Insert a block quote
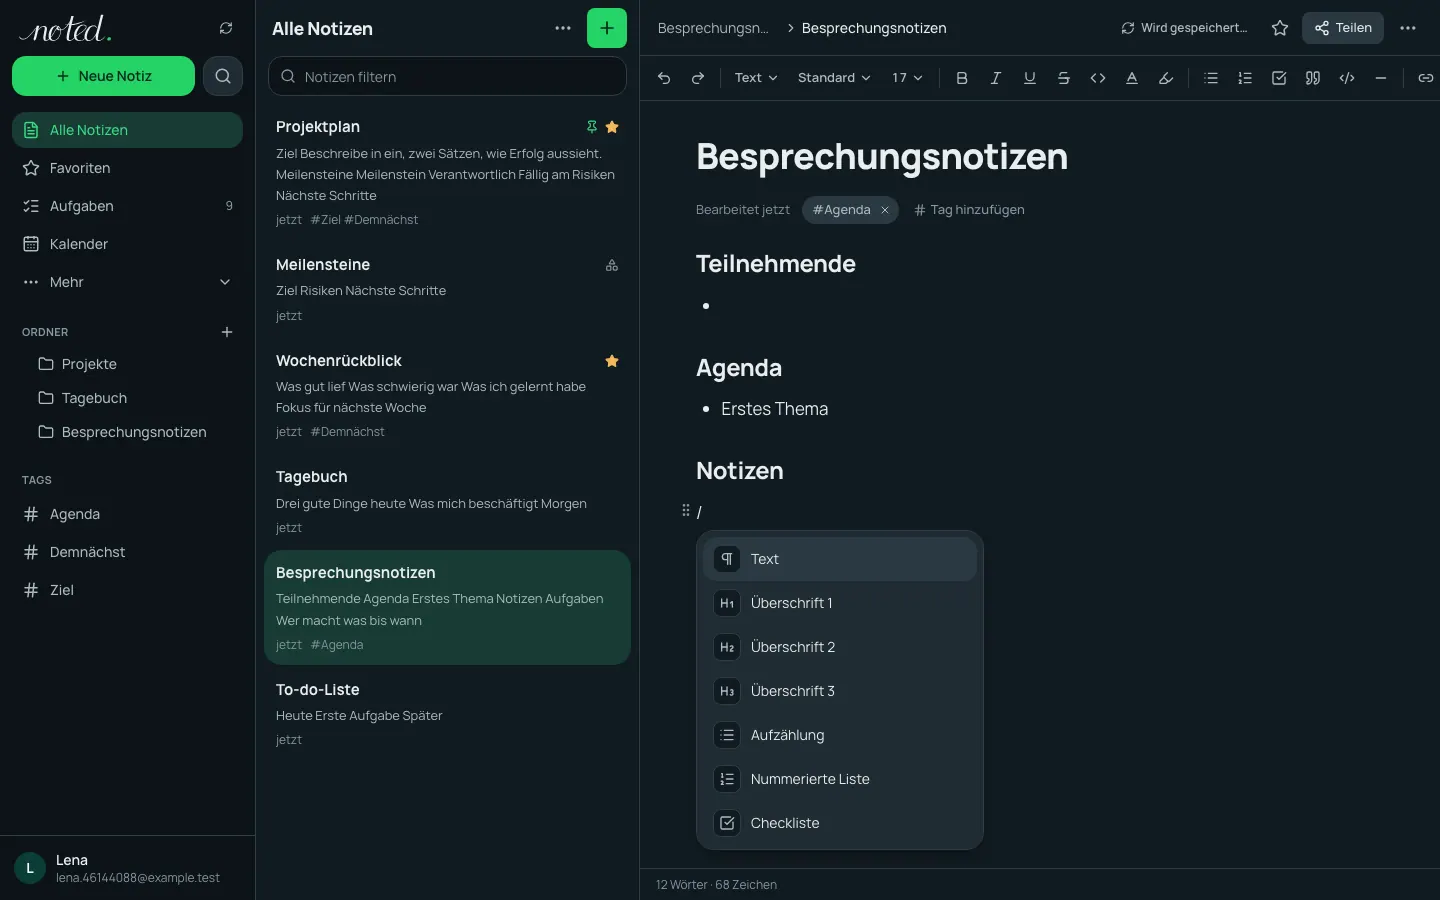Viewport: 1440px width, 900px height. pyautogui.click(x=1313, y=78)
